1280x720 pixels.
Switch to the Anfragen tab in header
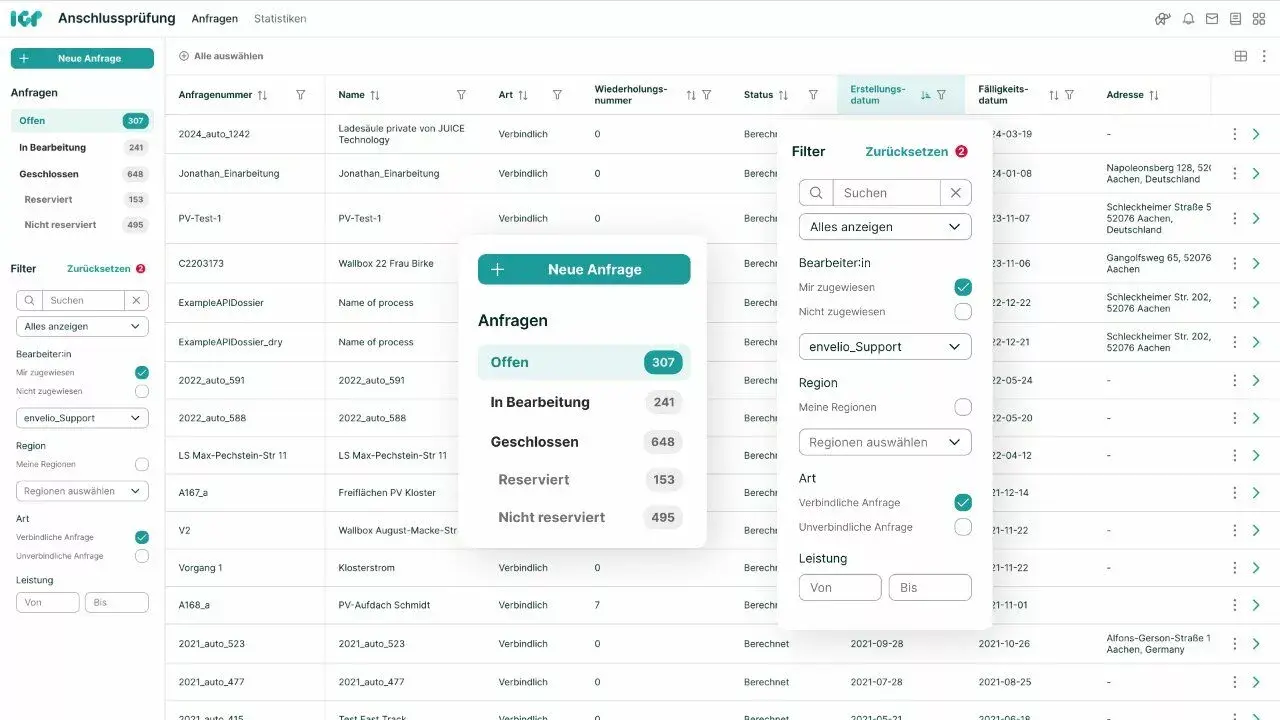[215, 19]
